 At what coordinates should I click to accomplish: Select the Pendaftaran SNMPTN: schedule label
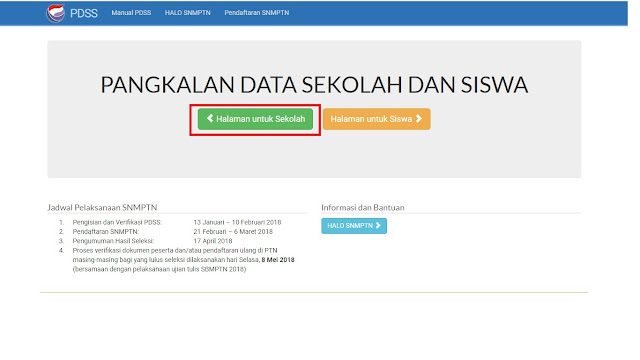[x=106, y=231]
